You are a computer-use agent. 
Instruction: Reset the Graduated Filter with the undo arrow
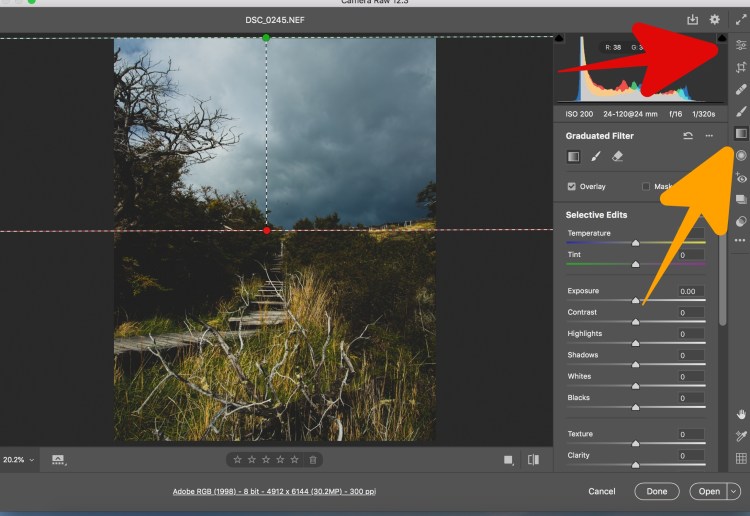point(688,136)
